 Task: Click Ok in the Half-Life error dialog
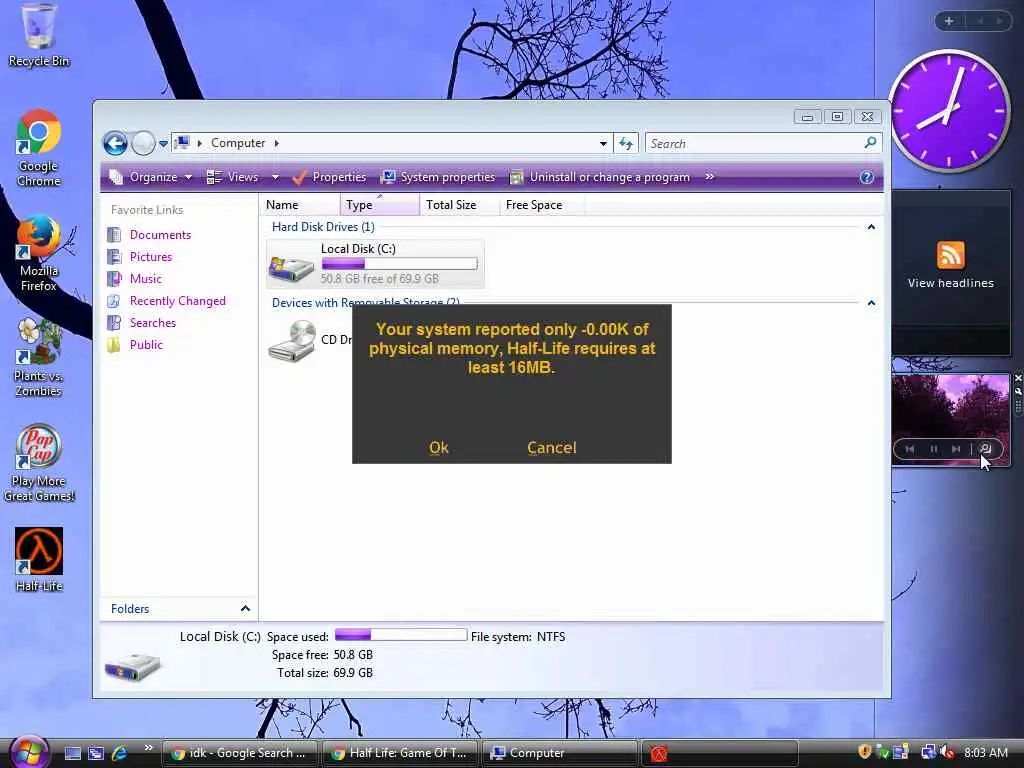[439, 447]
